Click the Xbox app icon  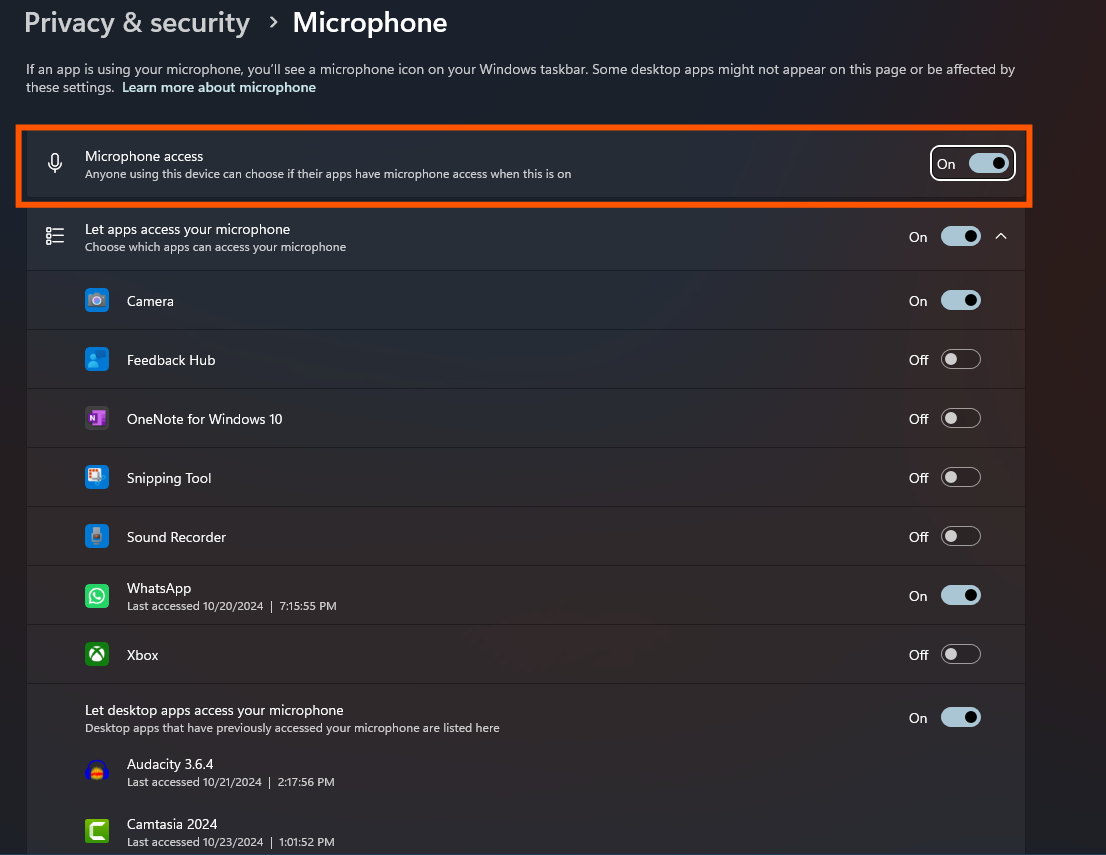point(97,655)
